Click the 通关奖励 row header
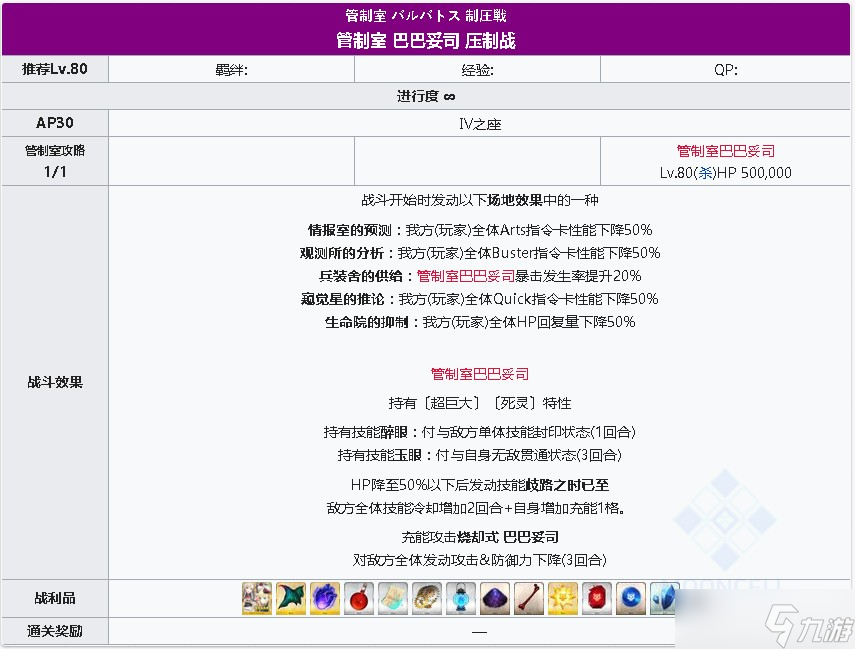The width and height of the screenshot is (855, 649). (55, 632)
